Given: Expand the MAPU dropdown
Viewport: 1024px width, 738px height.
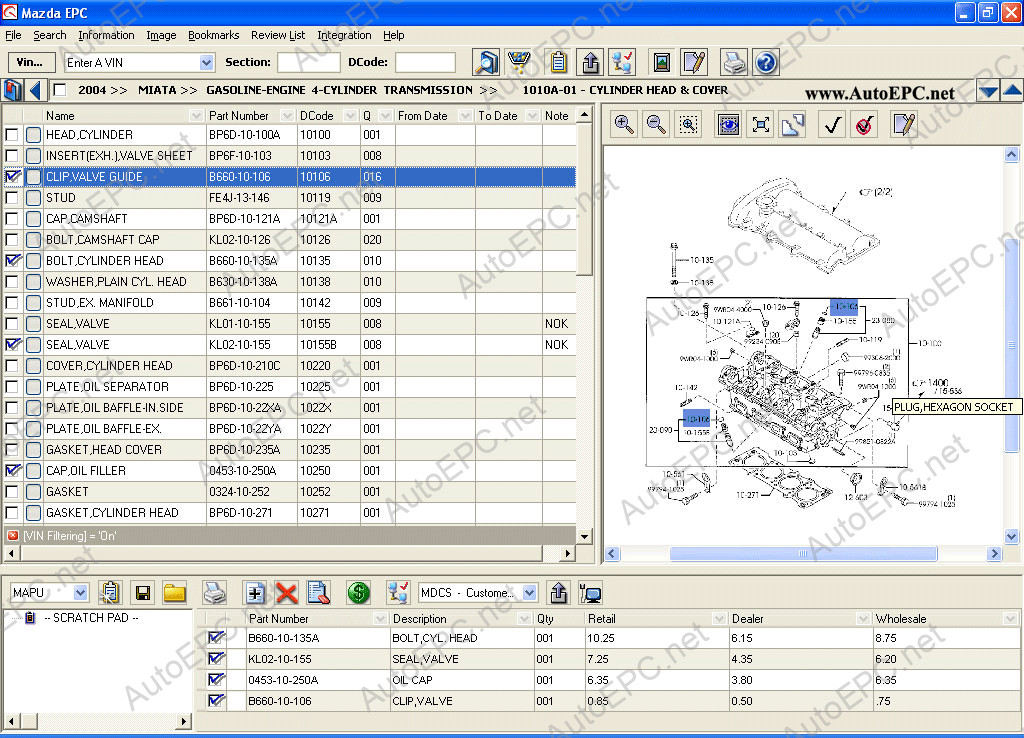Looking at the screenshot, I should click(x=80, y=593).
